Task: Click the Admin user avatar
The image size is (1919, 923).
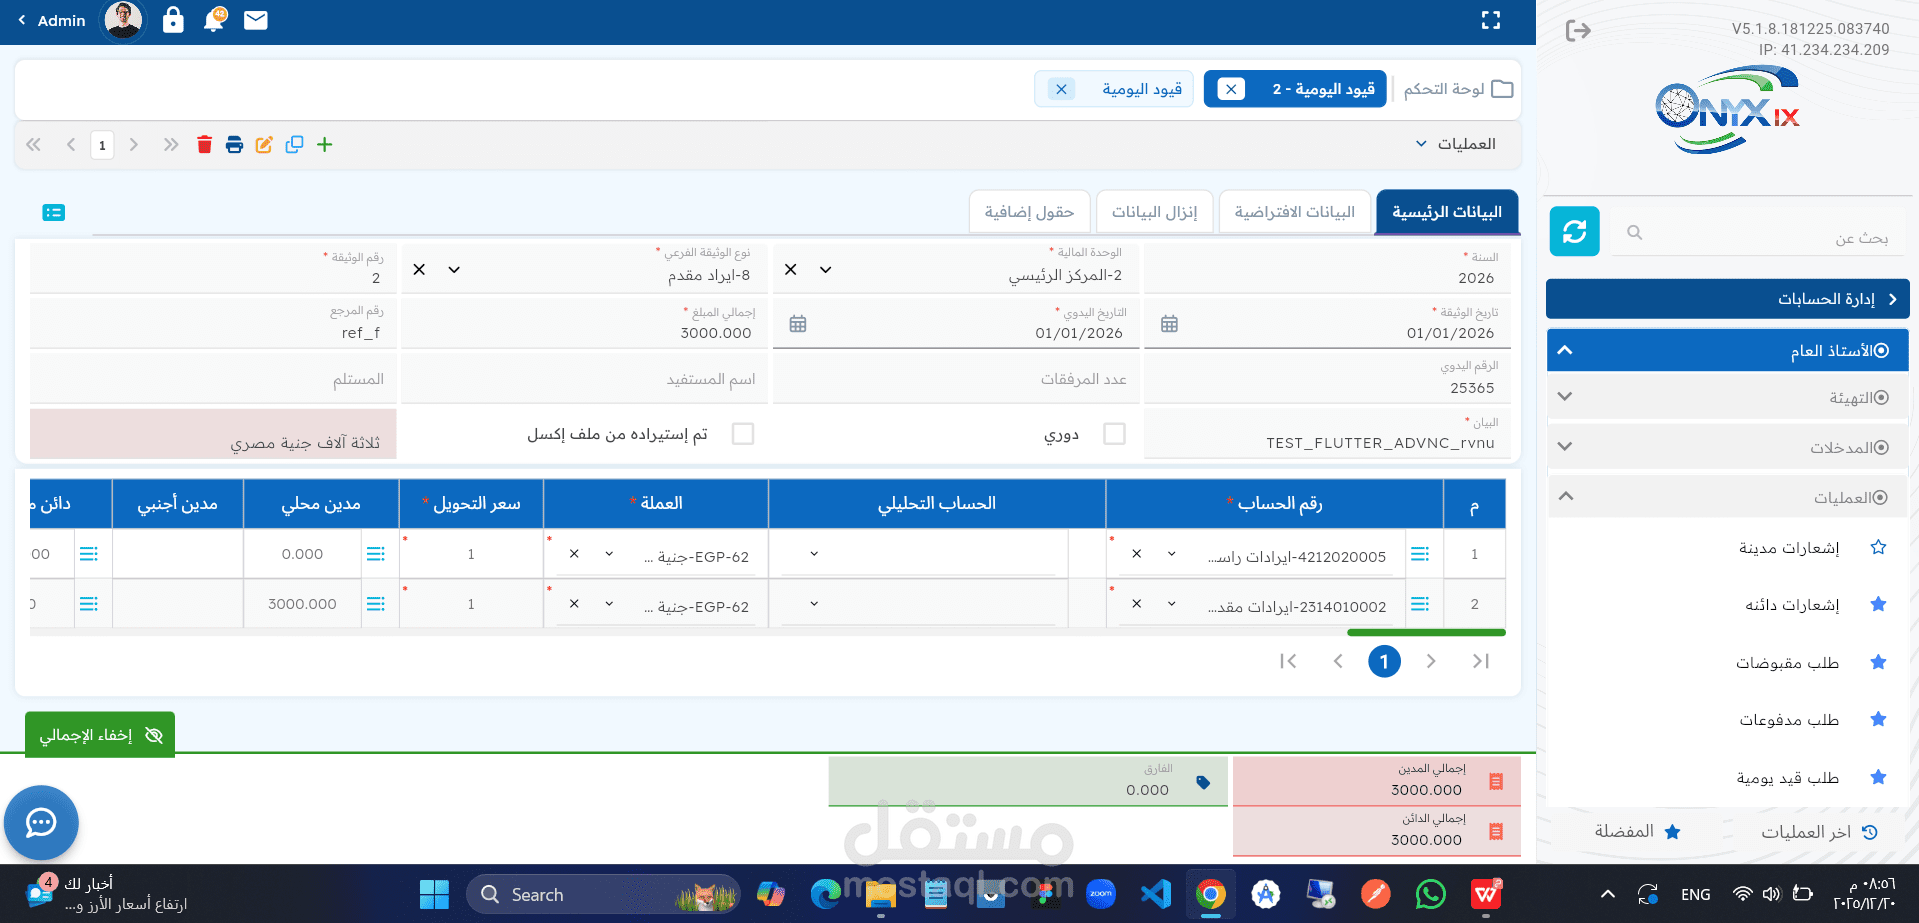Action: pos(123,20)
